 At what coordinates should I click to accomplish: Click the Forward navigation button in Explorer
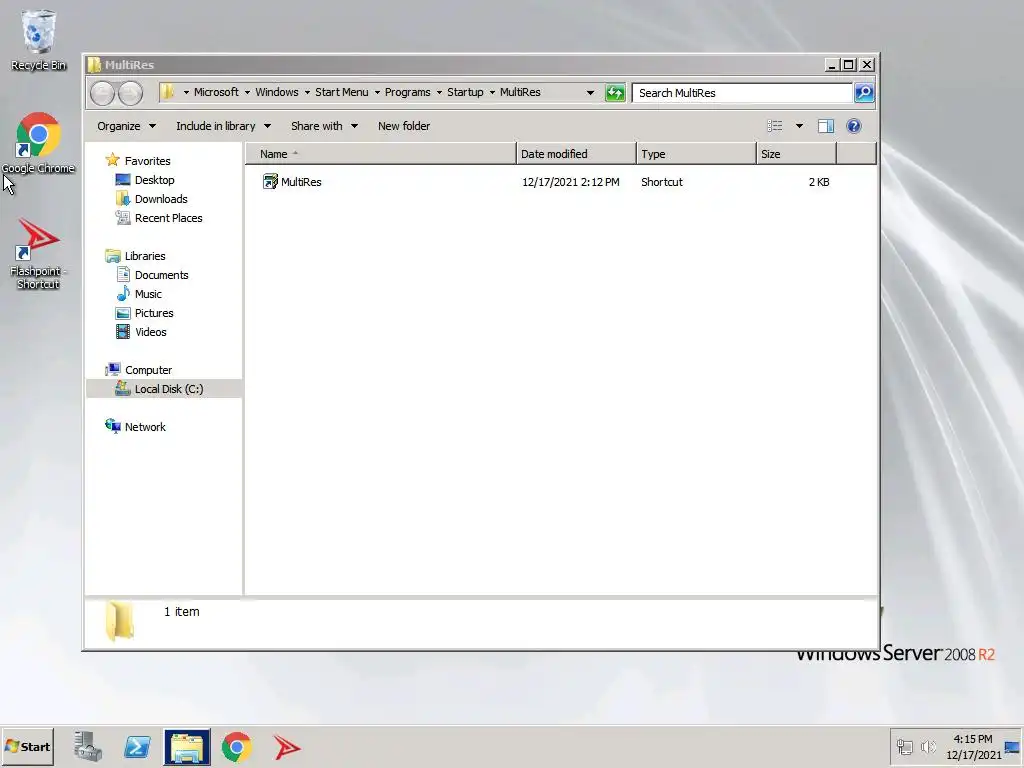pos(130,93)
